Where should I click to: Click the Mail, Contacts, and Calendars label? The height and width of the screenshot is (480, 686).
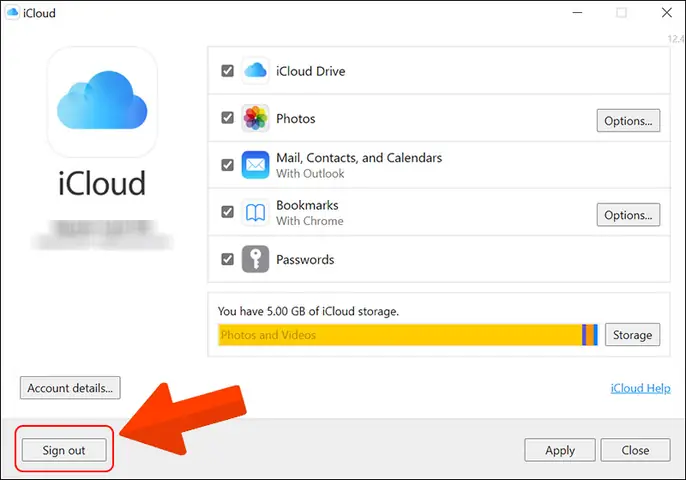359,158
